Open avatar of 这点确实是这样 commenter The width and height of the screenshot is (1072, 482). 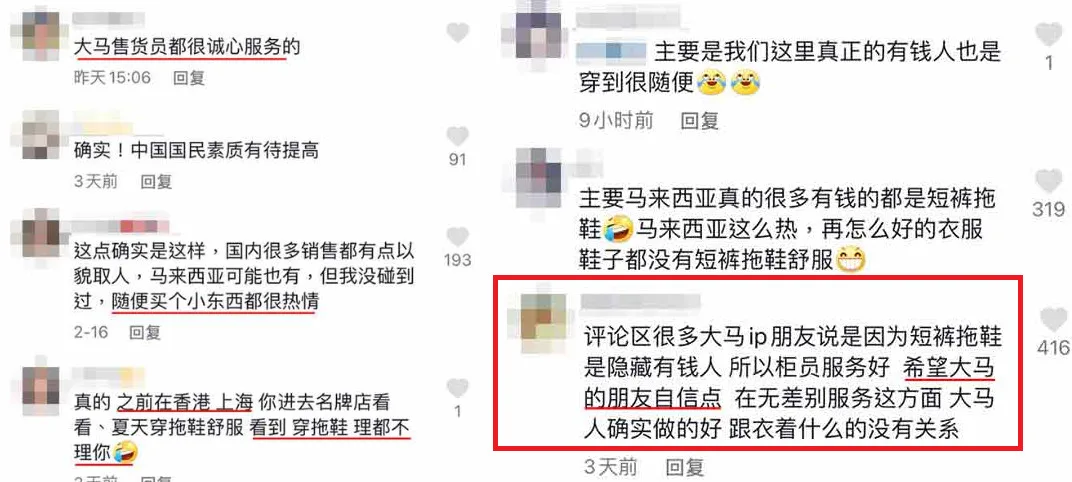41,234
